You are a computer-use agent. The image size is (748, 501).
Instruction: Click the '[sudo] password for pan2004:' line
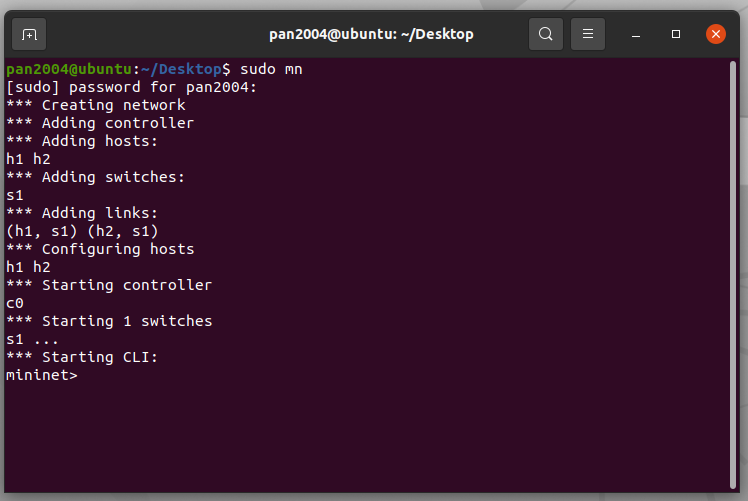click(131, 87)
